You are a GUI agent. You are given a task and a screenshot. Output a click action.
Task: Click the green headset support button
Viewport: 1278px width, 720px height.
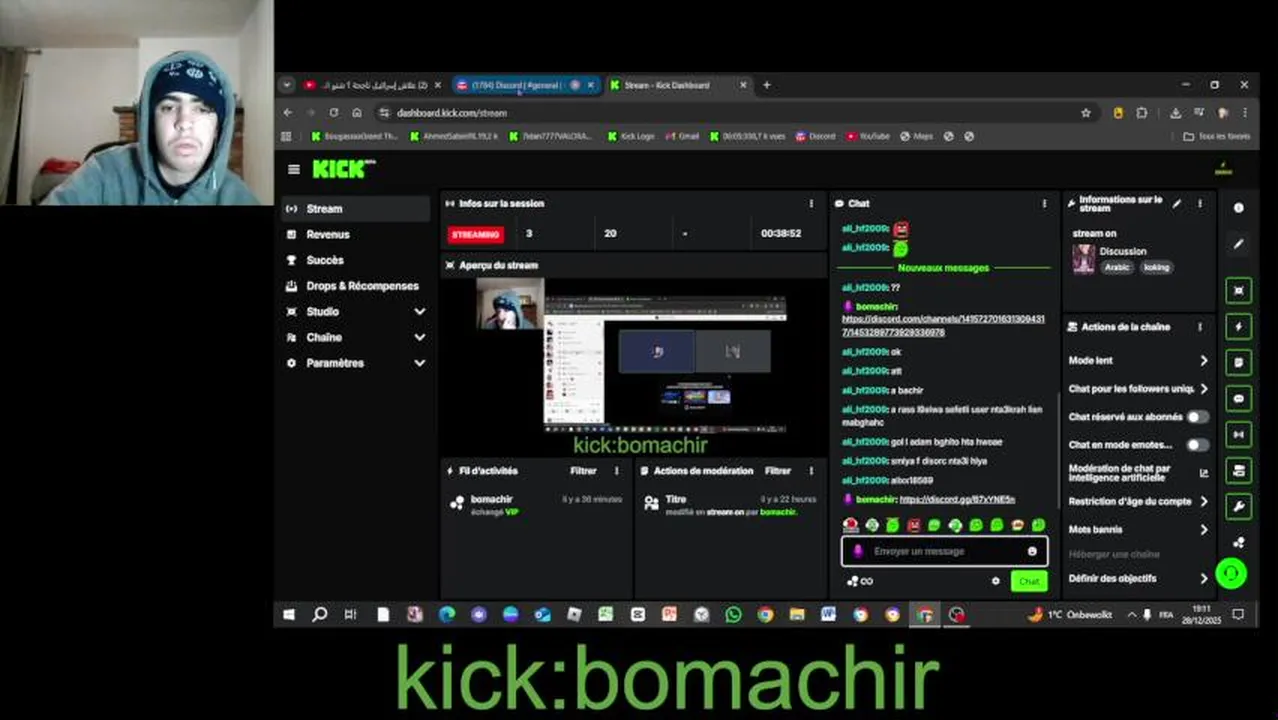pos(1231,573)
